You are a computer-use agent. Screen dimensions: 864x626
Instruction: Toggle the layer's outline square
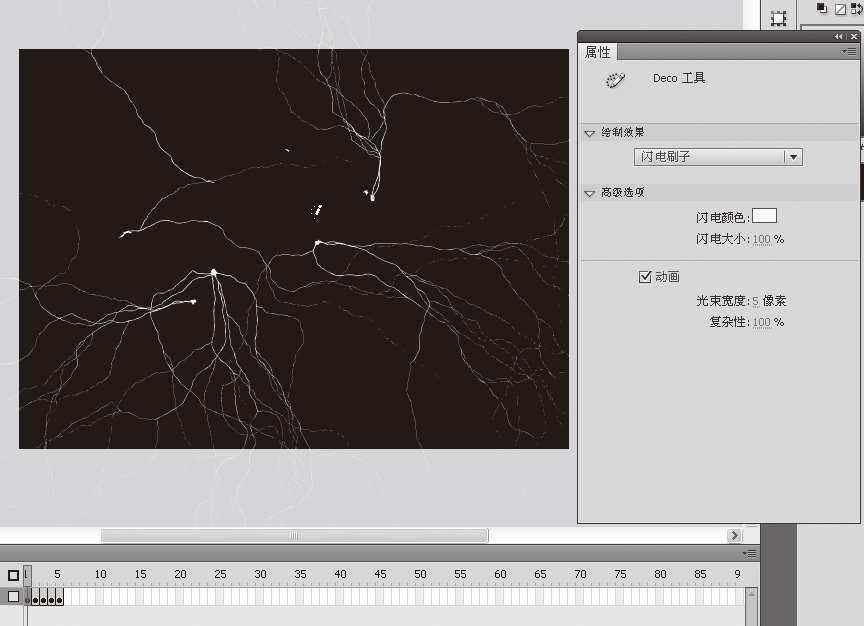coord(13,596)
